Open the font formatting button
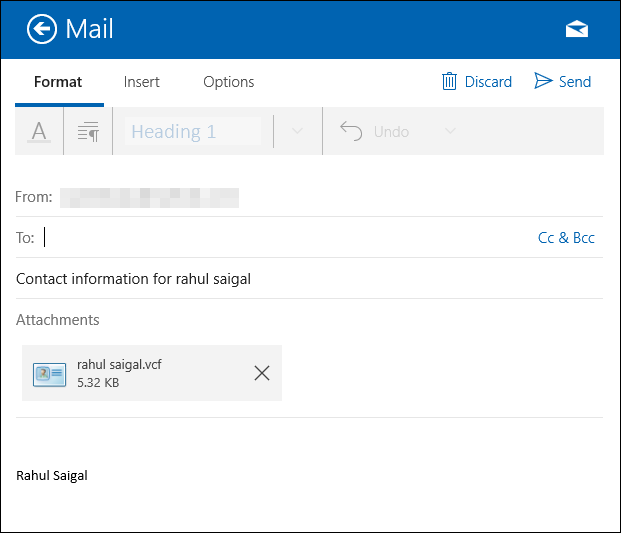This screenshot has width=621, height=533. pyautogui.click(x=39, y=131)
